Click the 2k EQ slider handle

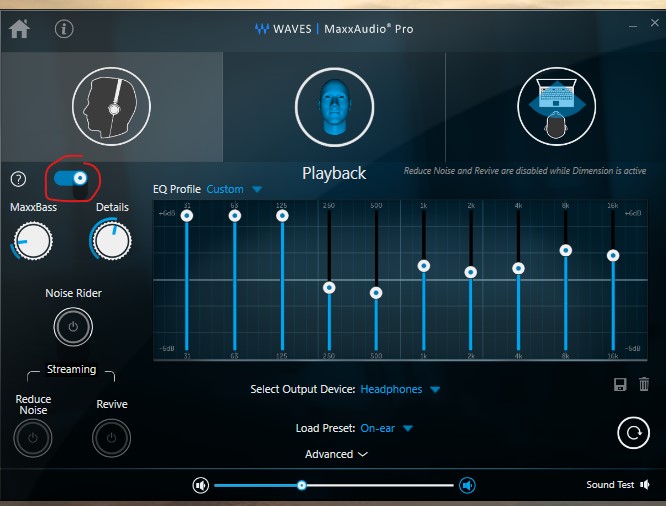(x=471, y=272)
